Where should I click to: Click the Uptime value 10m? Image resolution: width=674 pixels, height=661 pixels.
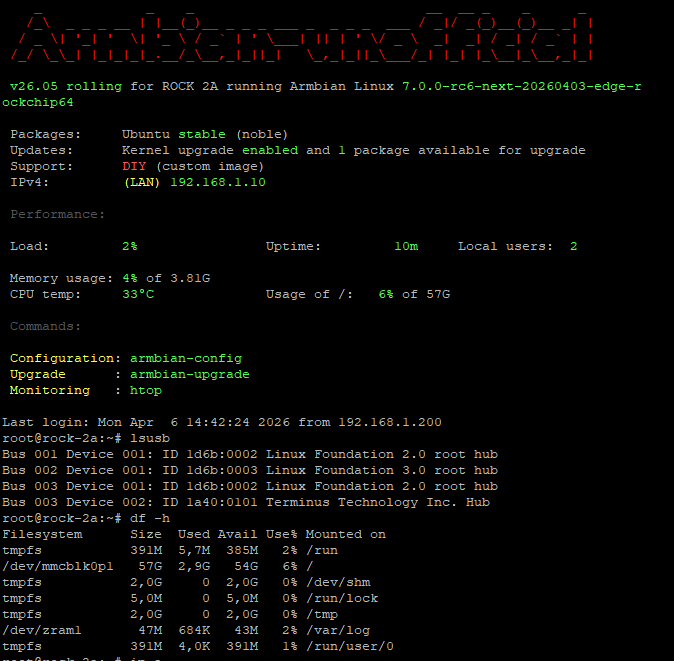pos(406,246)
